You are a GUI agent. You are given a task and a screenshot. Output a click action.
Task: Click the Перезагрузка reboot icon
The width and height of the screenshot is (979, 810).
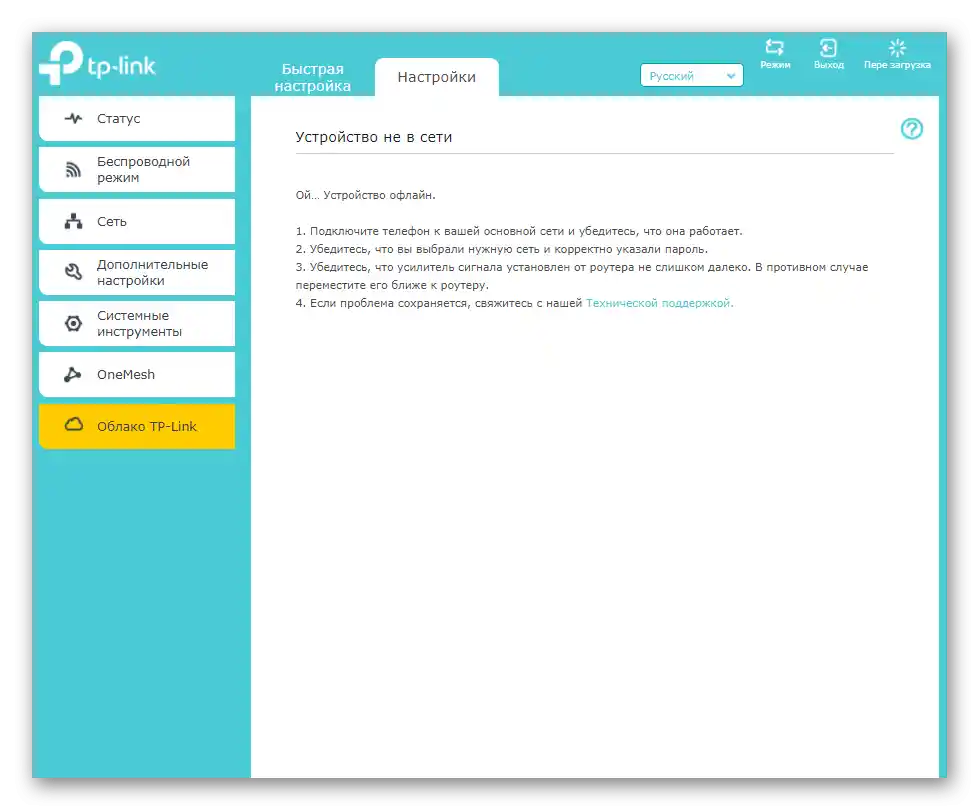tap(897, 47)
